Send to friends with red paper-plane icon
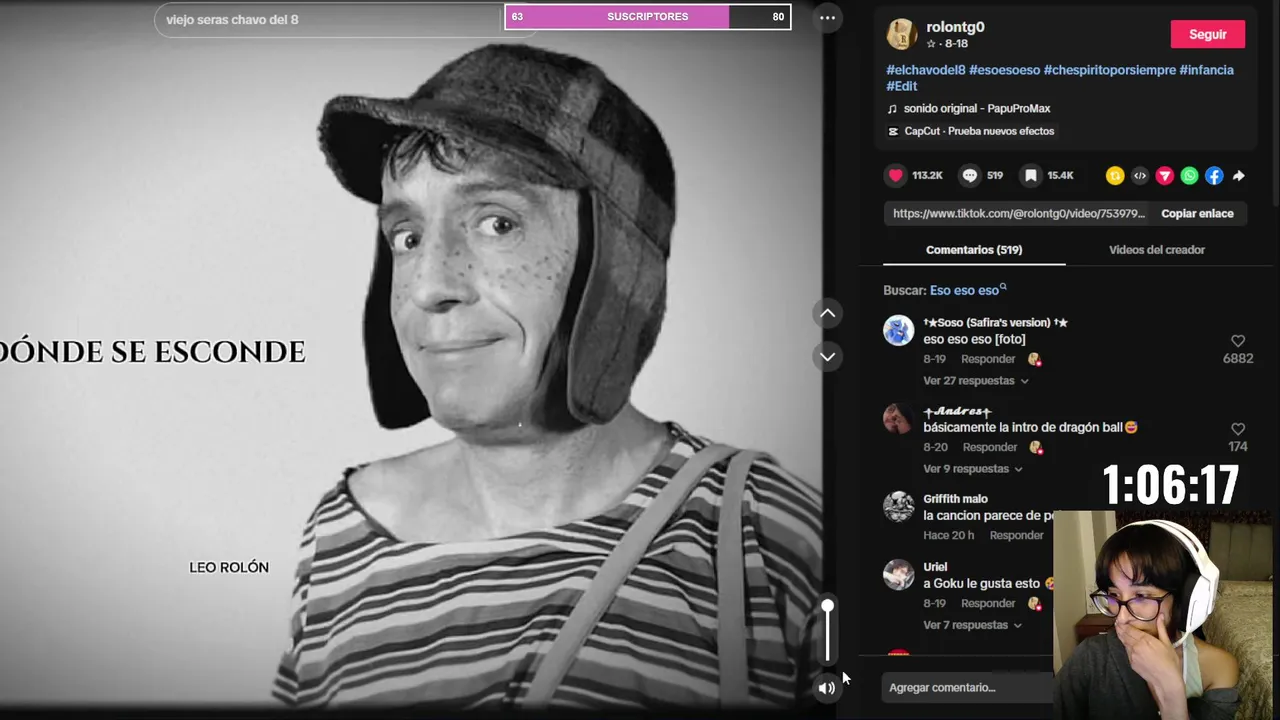This screenshot has width=1280, height=720. tap(1165, 176)
